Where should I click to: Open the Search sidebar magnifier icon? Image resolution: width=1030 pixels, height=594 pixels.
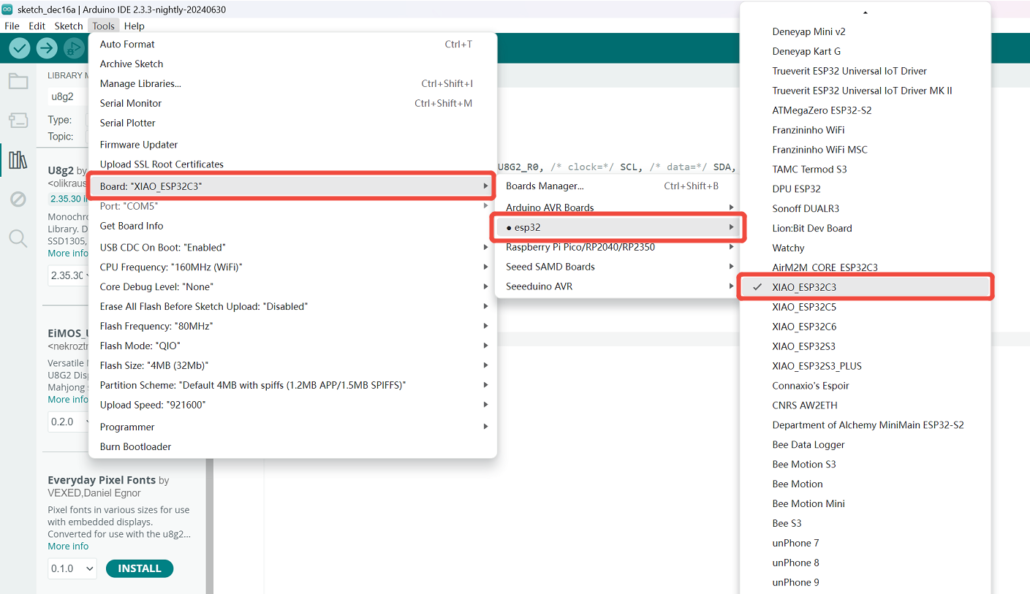[20, 237]
